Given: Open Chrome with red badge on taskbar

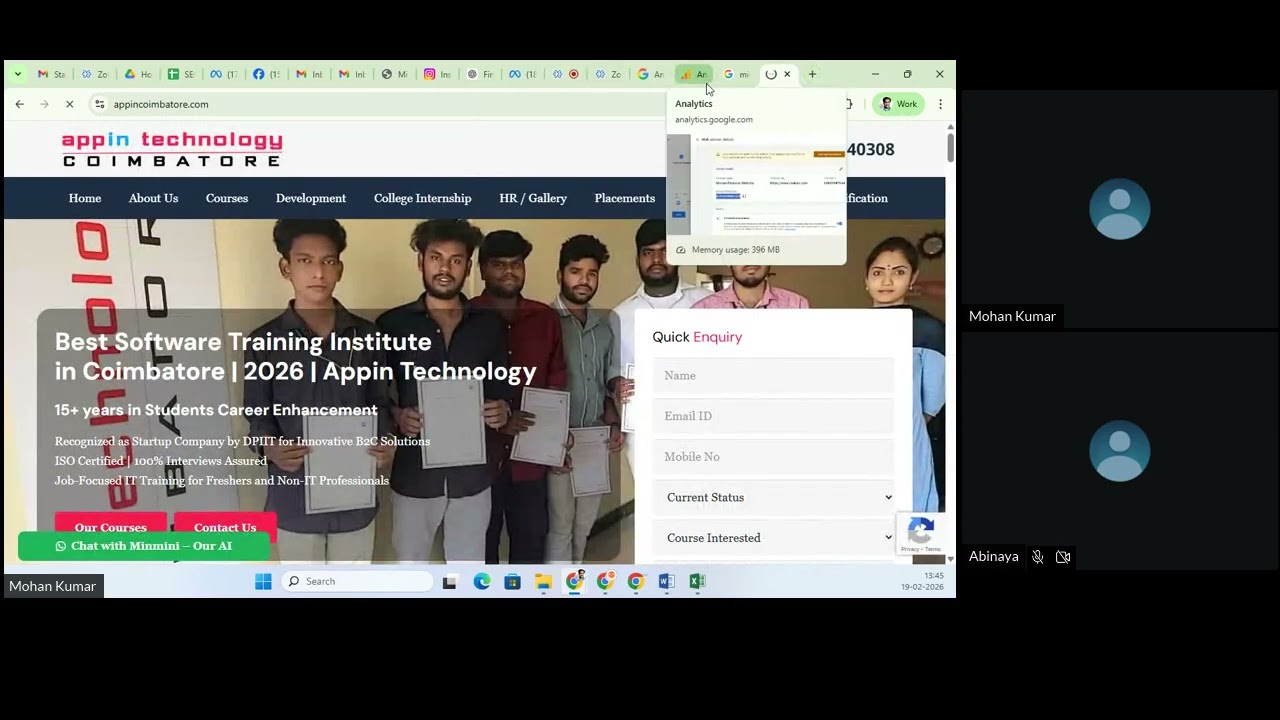Looking at the screenshot, I should 606,581.
